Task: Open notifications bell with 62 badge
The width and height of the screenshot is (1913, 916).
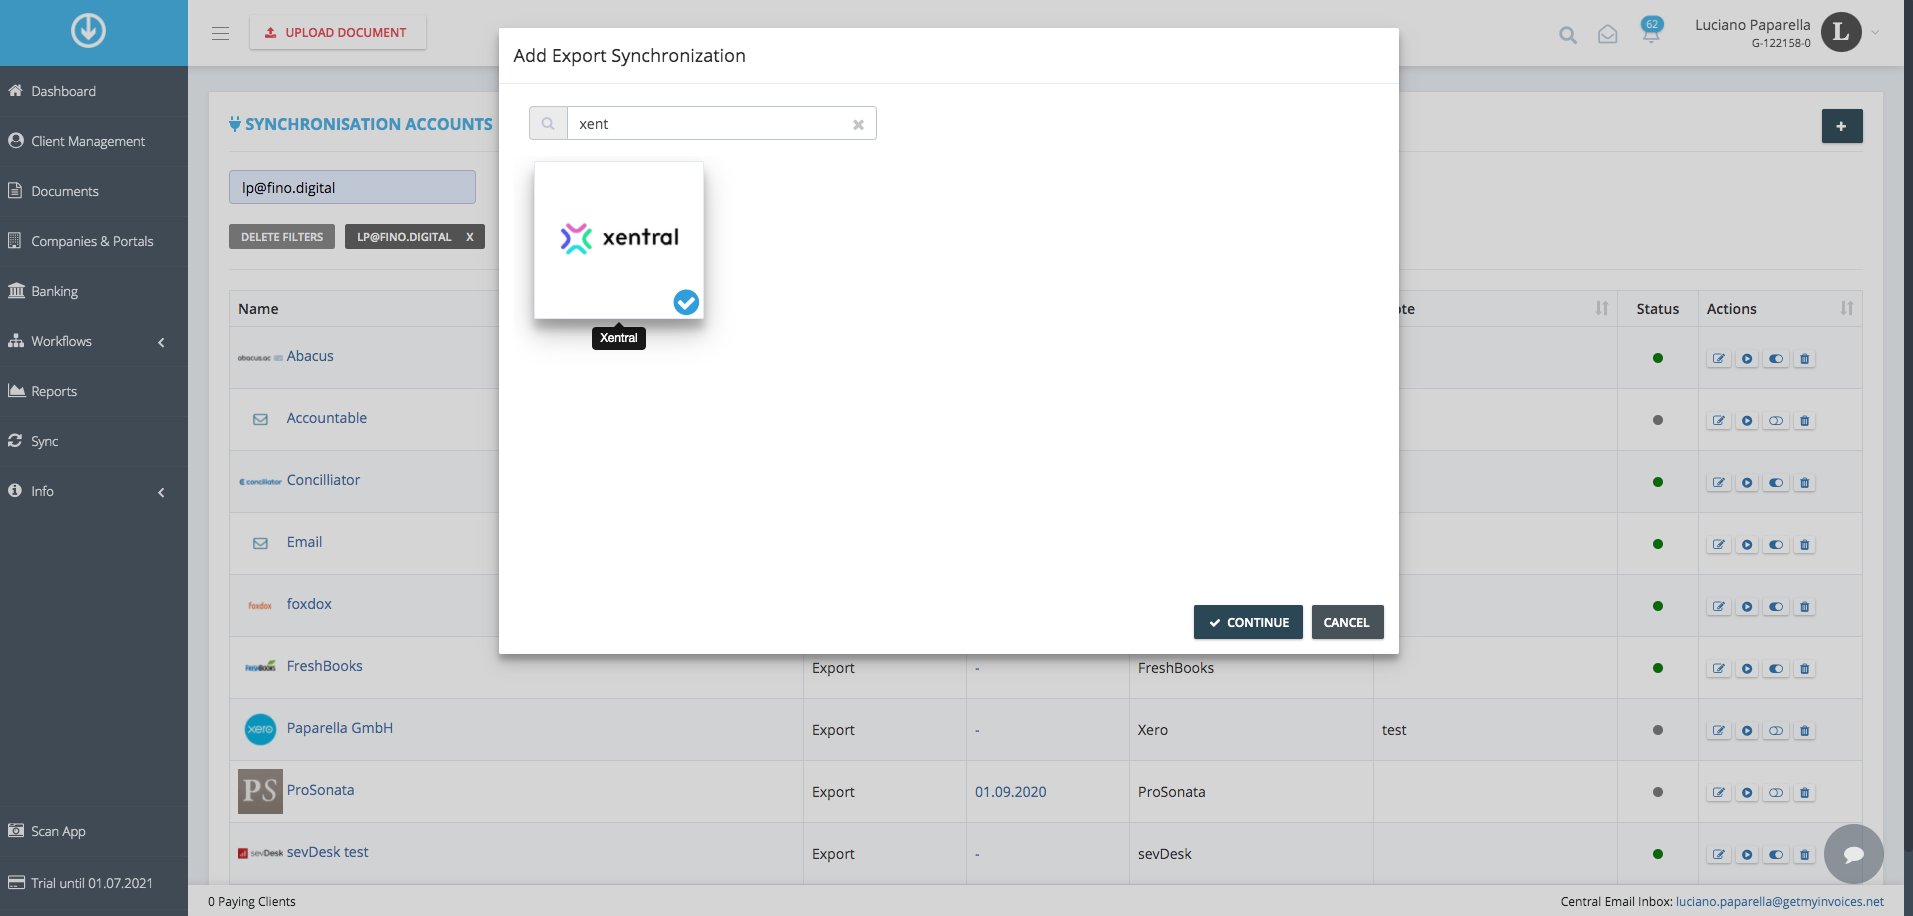Action: pyautogui.click(x=1651, y=31)
